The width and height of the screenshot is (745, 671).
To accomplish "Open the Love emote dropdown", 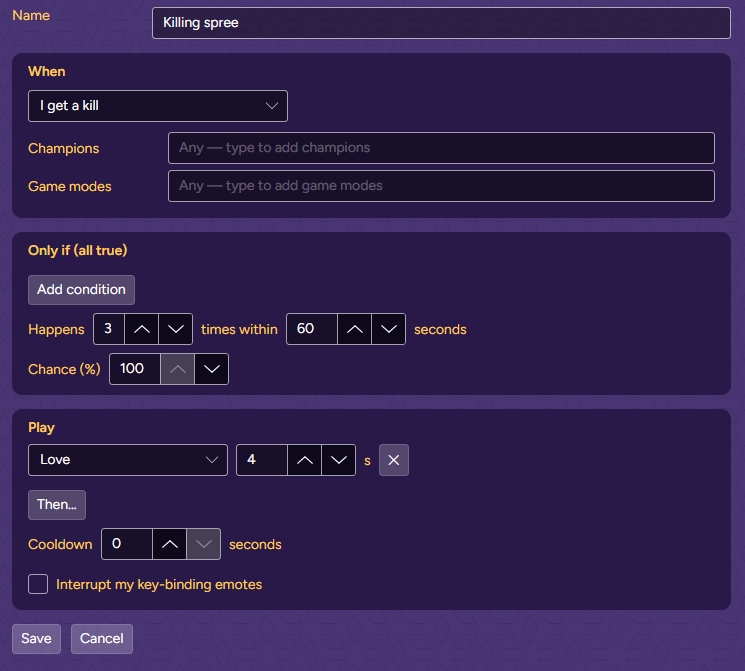I will point(128,460).
